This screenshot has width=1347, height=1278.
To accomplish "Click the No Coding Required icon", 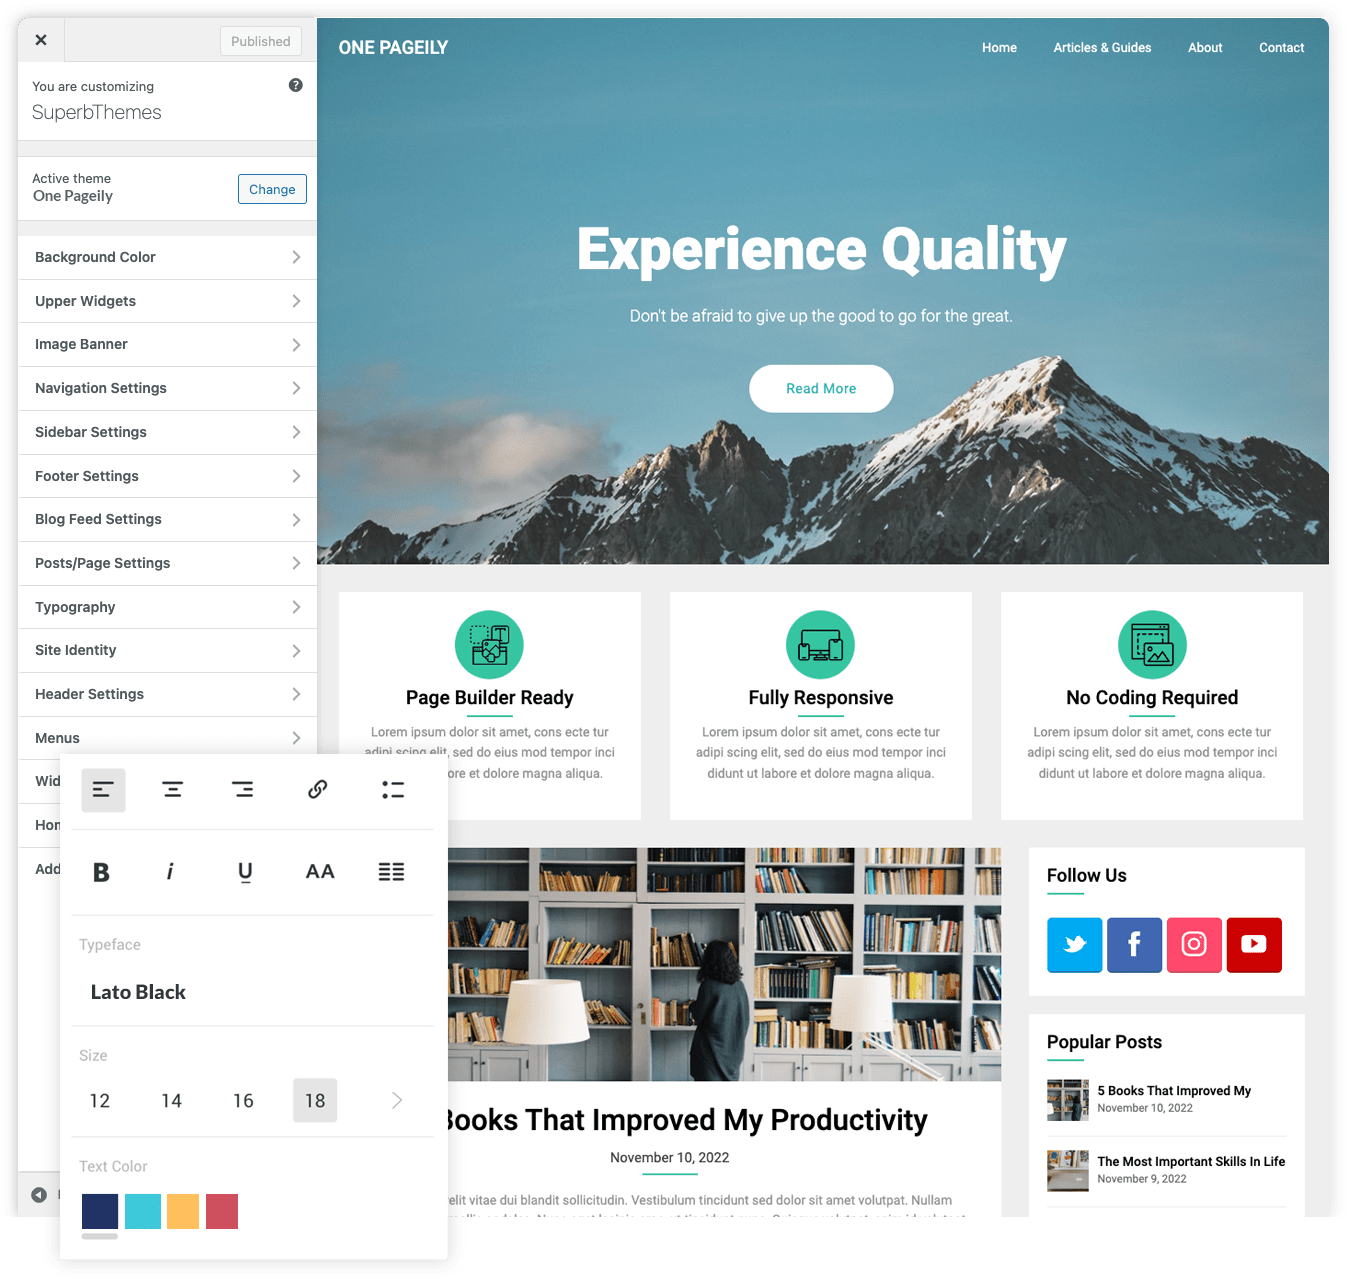I will [x=1152, y=645].
